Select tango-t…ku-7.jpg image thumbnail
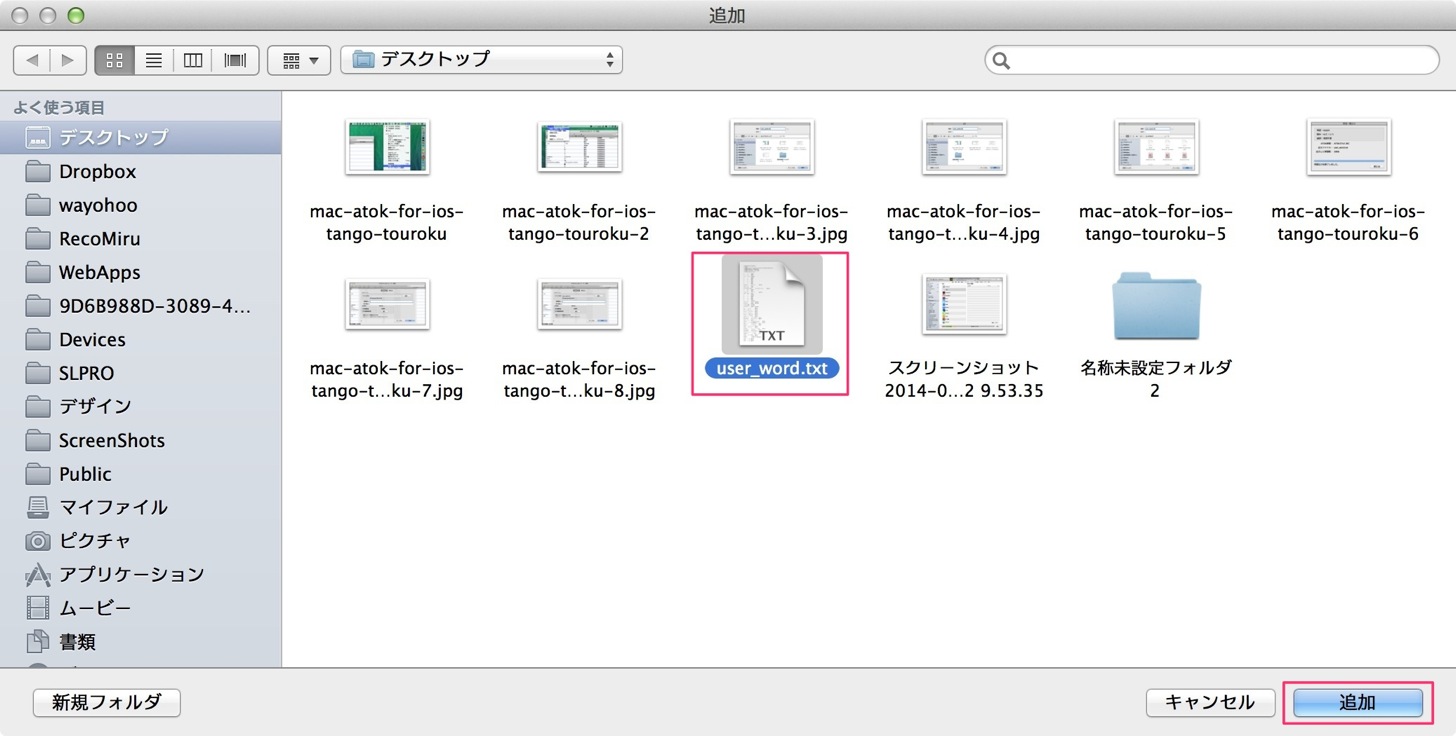Image resolution: width=1456 pixels, height=736 pixels. pos(387,304)
